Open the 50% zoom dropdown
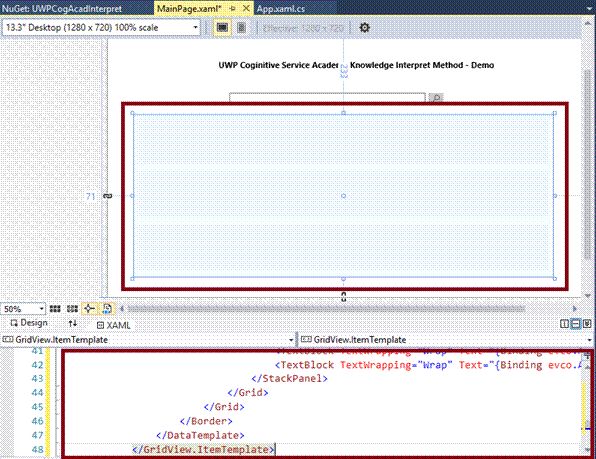The height and width of the screenshot is (459, 596). [23, 309]
